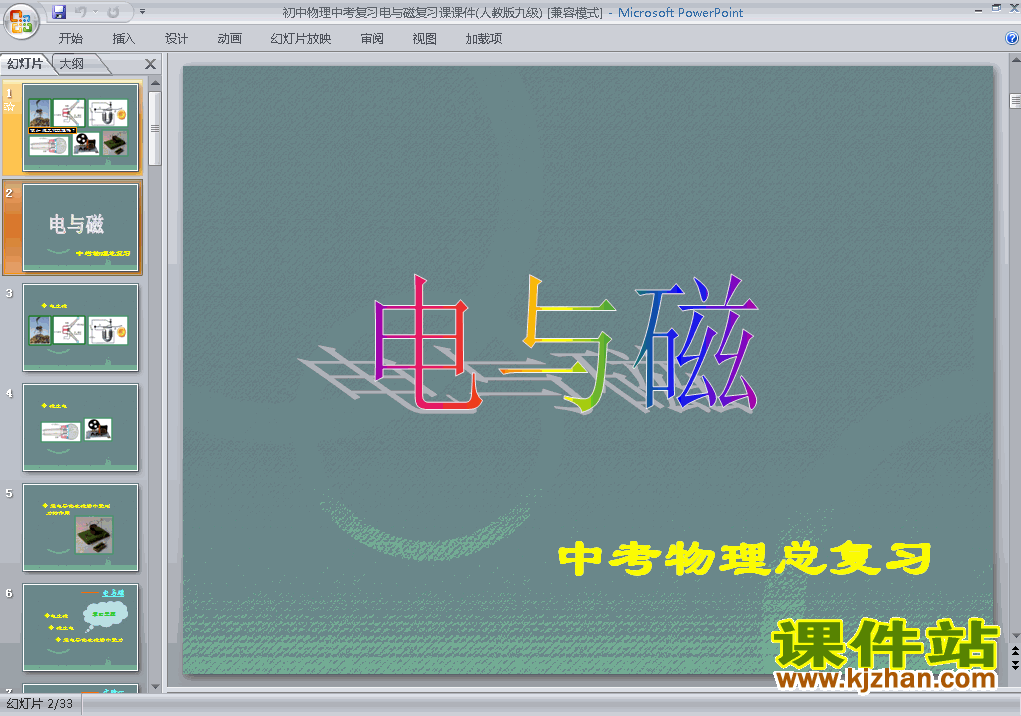Click thumbnail pane scroll down arrow
Screen dimensions: 1021x716
click(x=155, y=686)
